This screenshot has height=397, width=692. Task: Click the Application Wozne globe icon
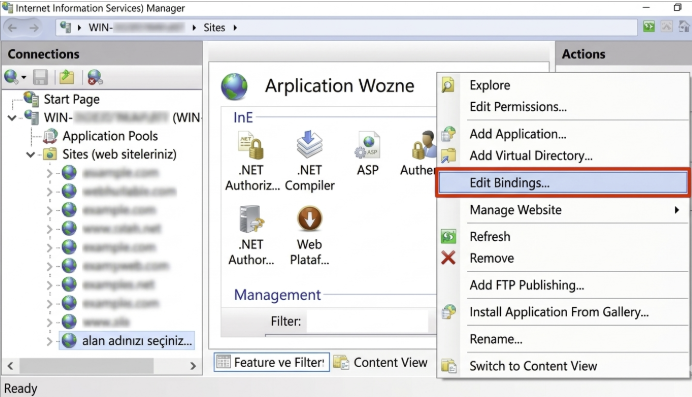coord(234,86)
